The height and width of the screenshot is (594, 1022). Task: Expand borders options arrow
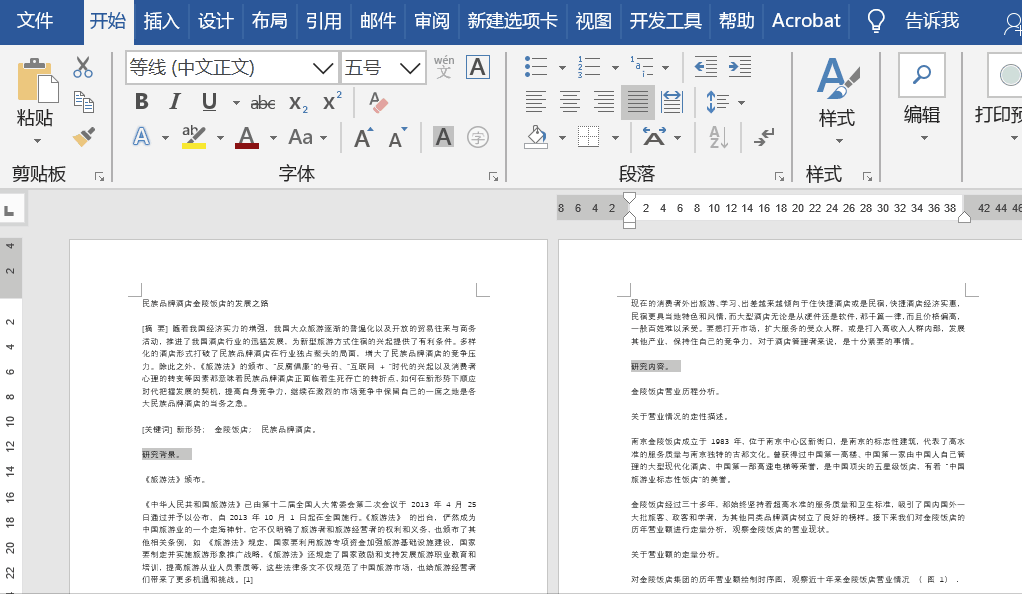click(615, 138)
